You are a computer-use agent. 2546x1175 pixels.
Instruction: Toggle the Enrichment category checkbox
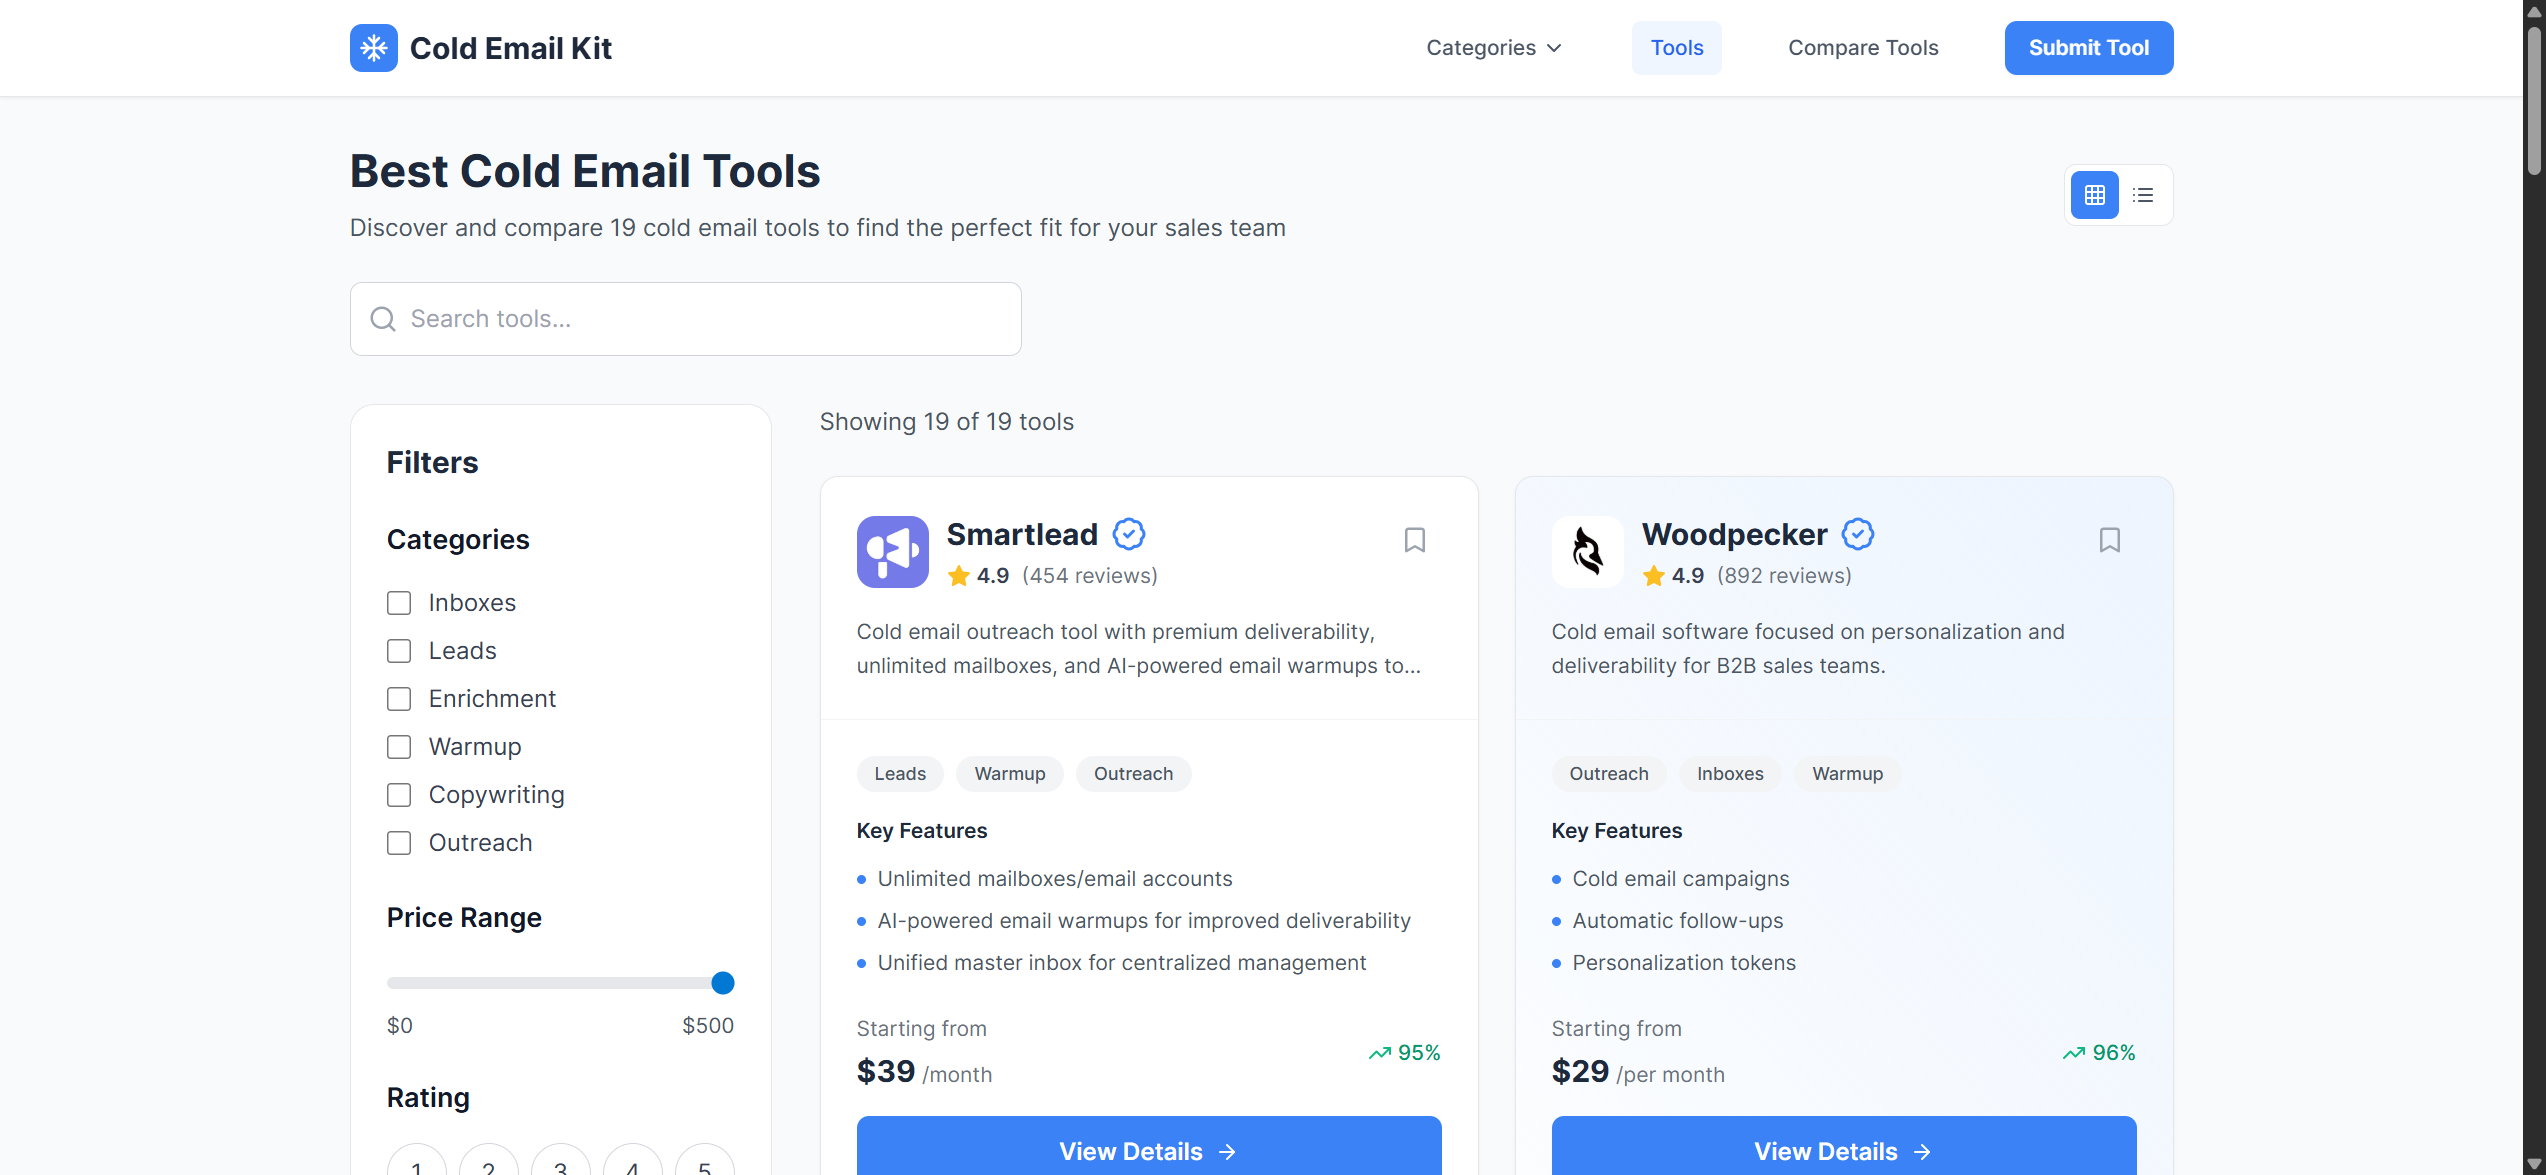[x=399, y=699]
